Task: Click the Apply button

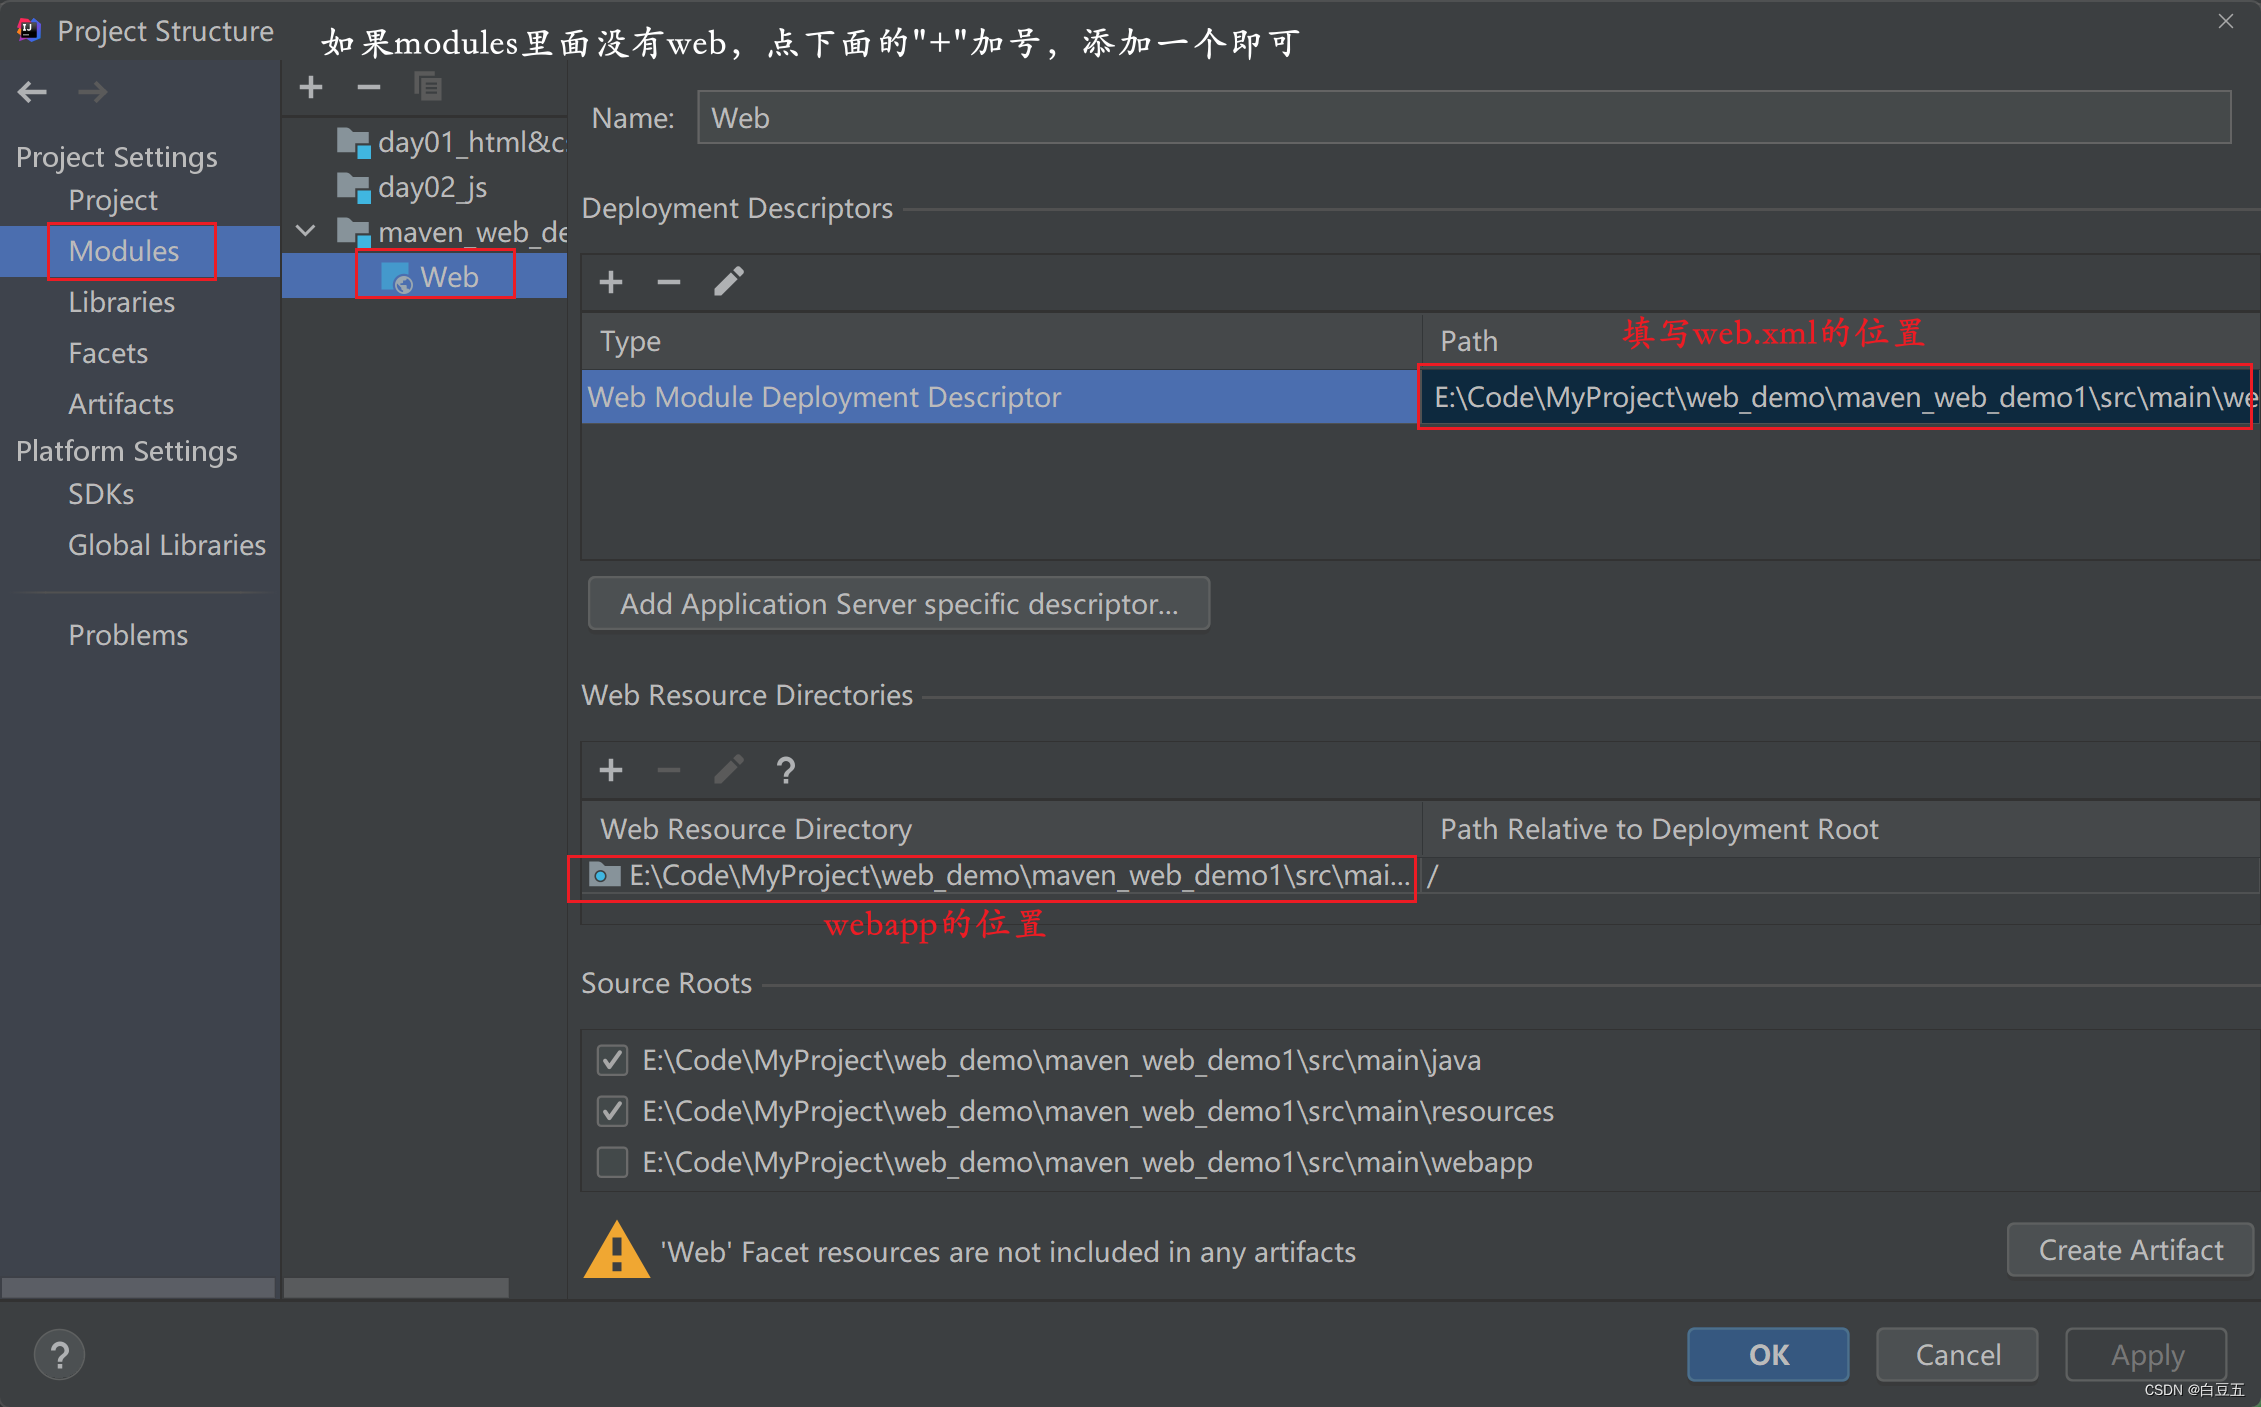Action: pos(2146,1355)
